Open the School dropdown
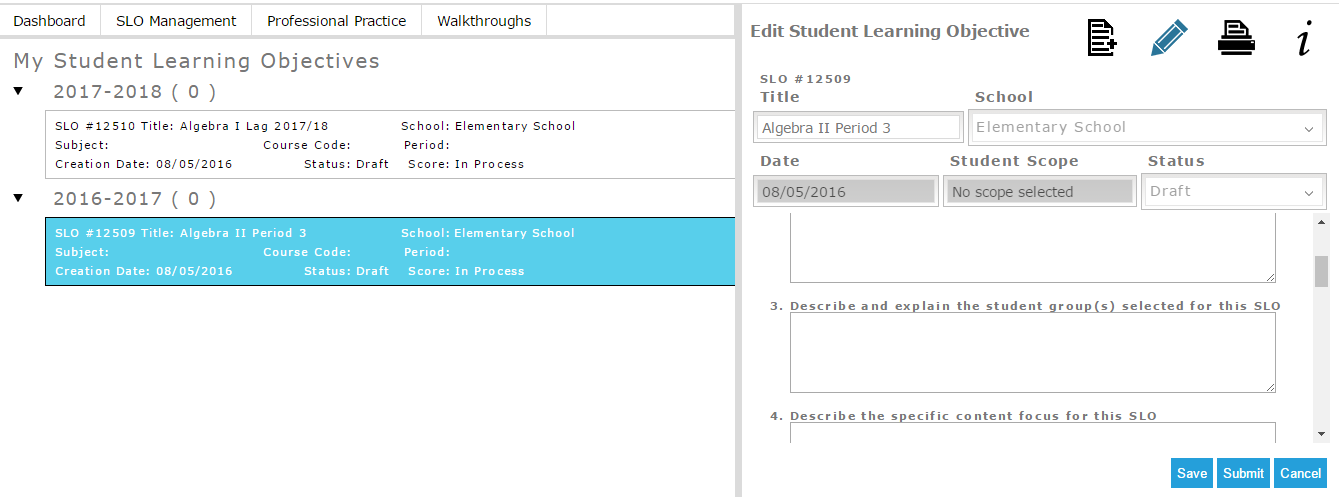The width and height of the screenshot is (1339, 497). click(1147, 128)
